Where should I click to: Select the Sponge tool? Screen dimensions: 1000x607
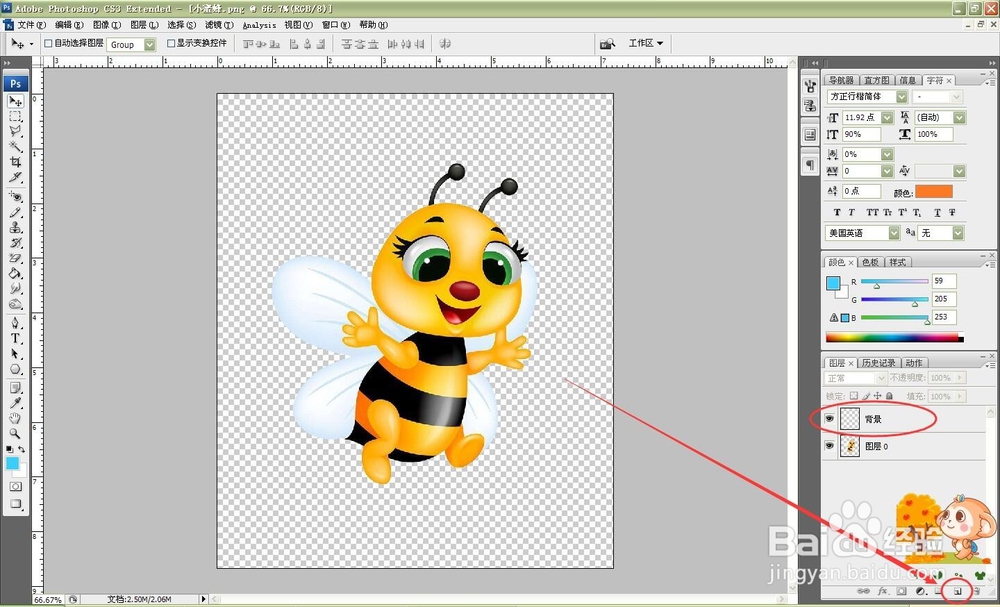(15, 304)
